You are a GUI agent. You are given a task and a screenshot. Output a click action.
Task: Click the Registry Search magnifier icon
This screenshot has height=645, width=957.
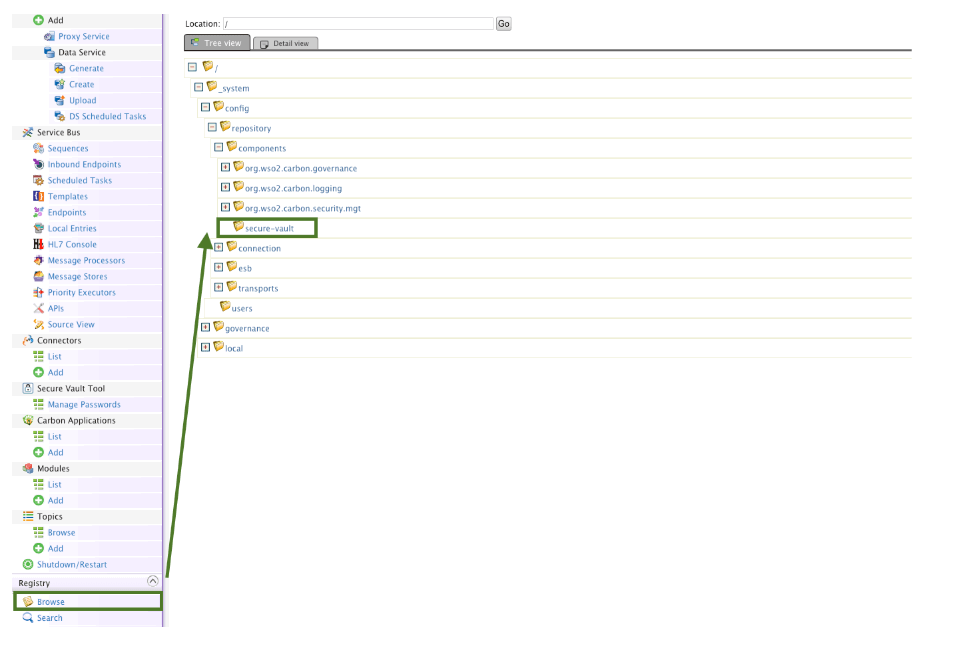tap(28, 618)
